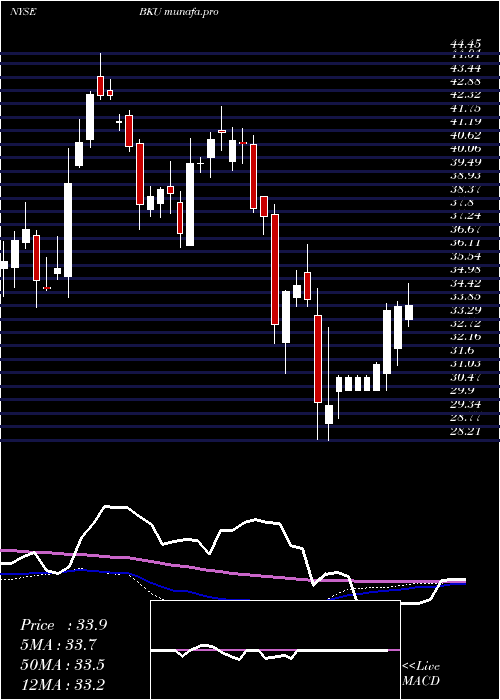Click the last candlestick on the chart
Screen dimensions: 500x700
[x=408, y=312]
